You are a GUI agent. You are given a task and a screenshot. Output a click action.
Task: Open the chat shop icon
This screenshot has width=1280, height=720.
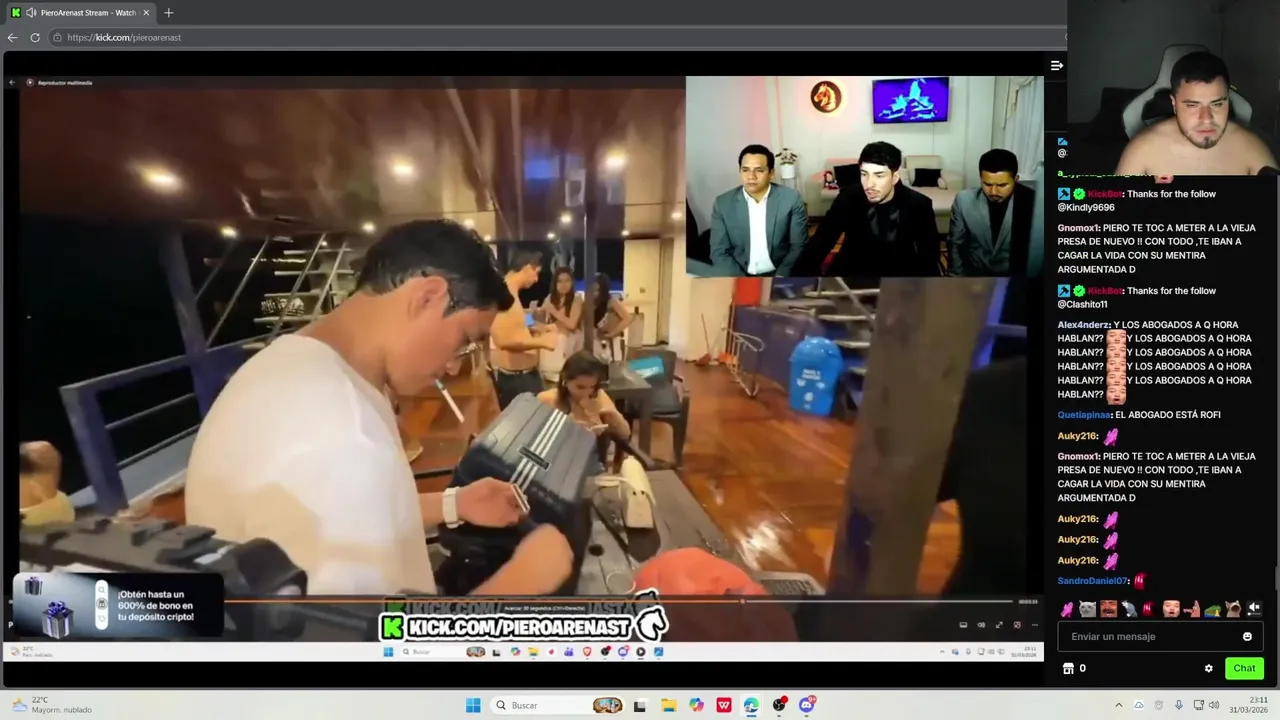1068,668
